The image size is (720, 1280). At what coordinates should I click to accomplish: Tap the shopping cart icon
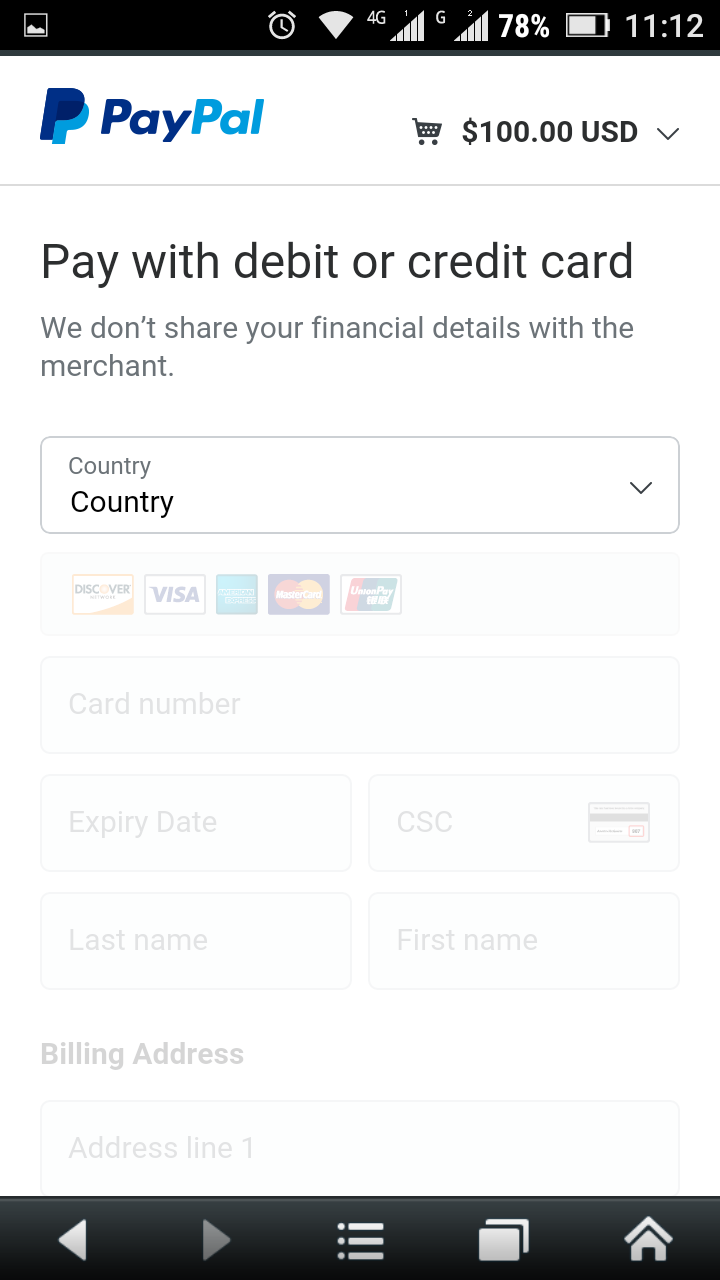pyautogui.click(x=427, y=132)
